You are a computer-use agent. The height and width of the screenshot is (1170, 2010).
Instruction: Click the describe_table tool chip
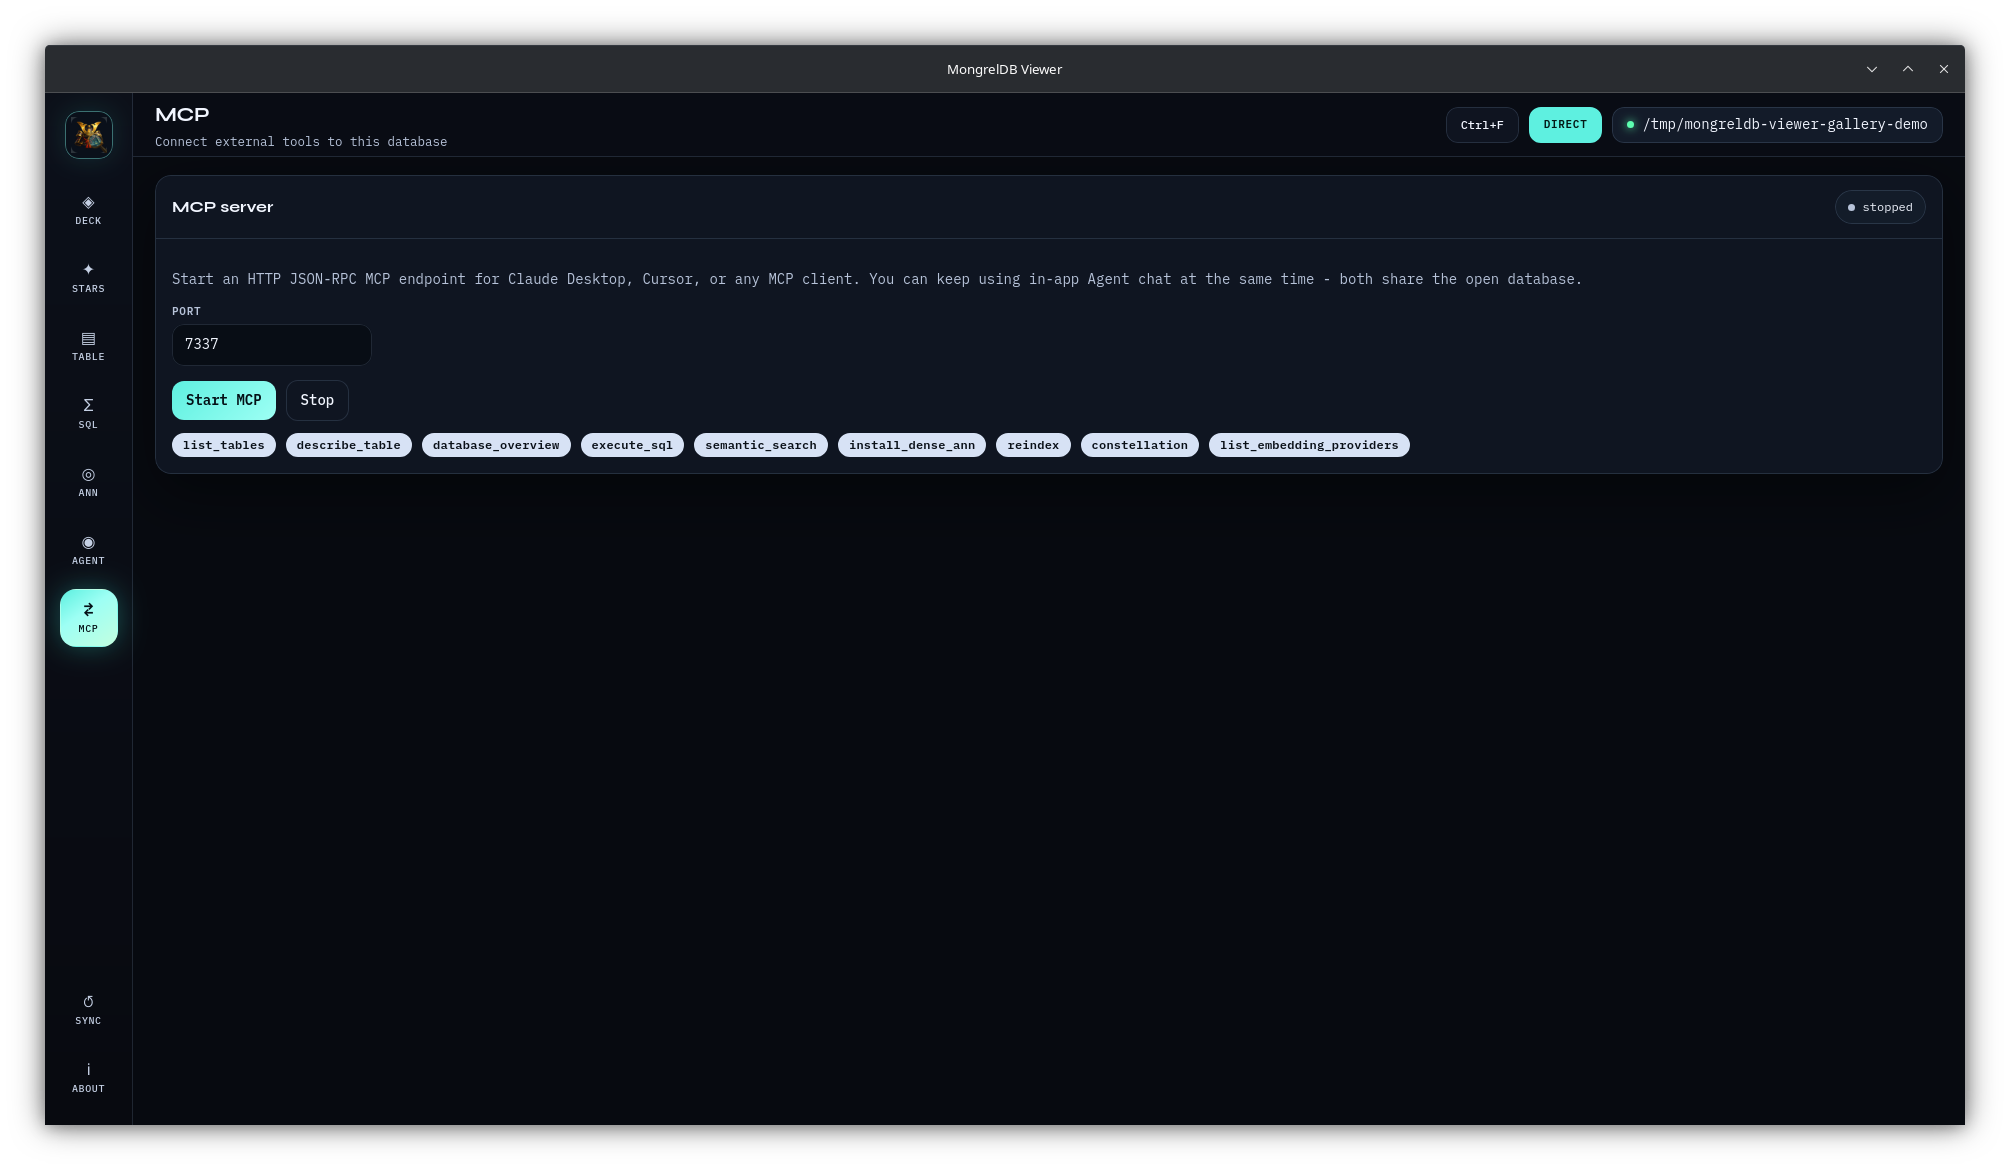click(x=349, y=445)
